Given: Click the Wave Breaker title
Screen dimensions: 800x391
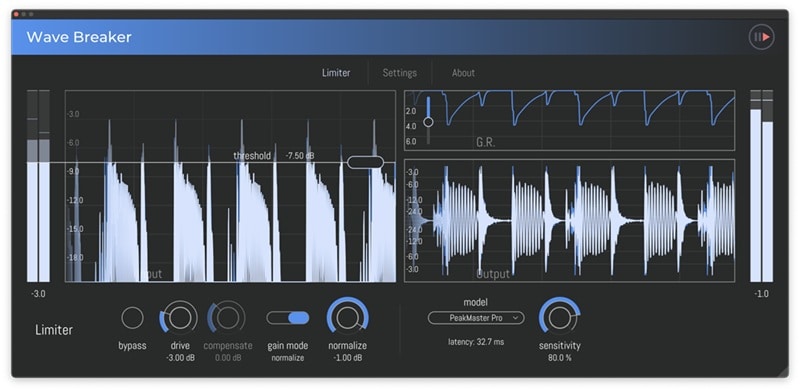Looking at the screenshot, I should pyautogui.click(x=79, y=37).
